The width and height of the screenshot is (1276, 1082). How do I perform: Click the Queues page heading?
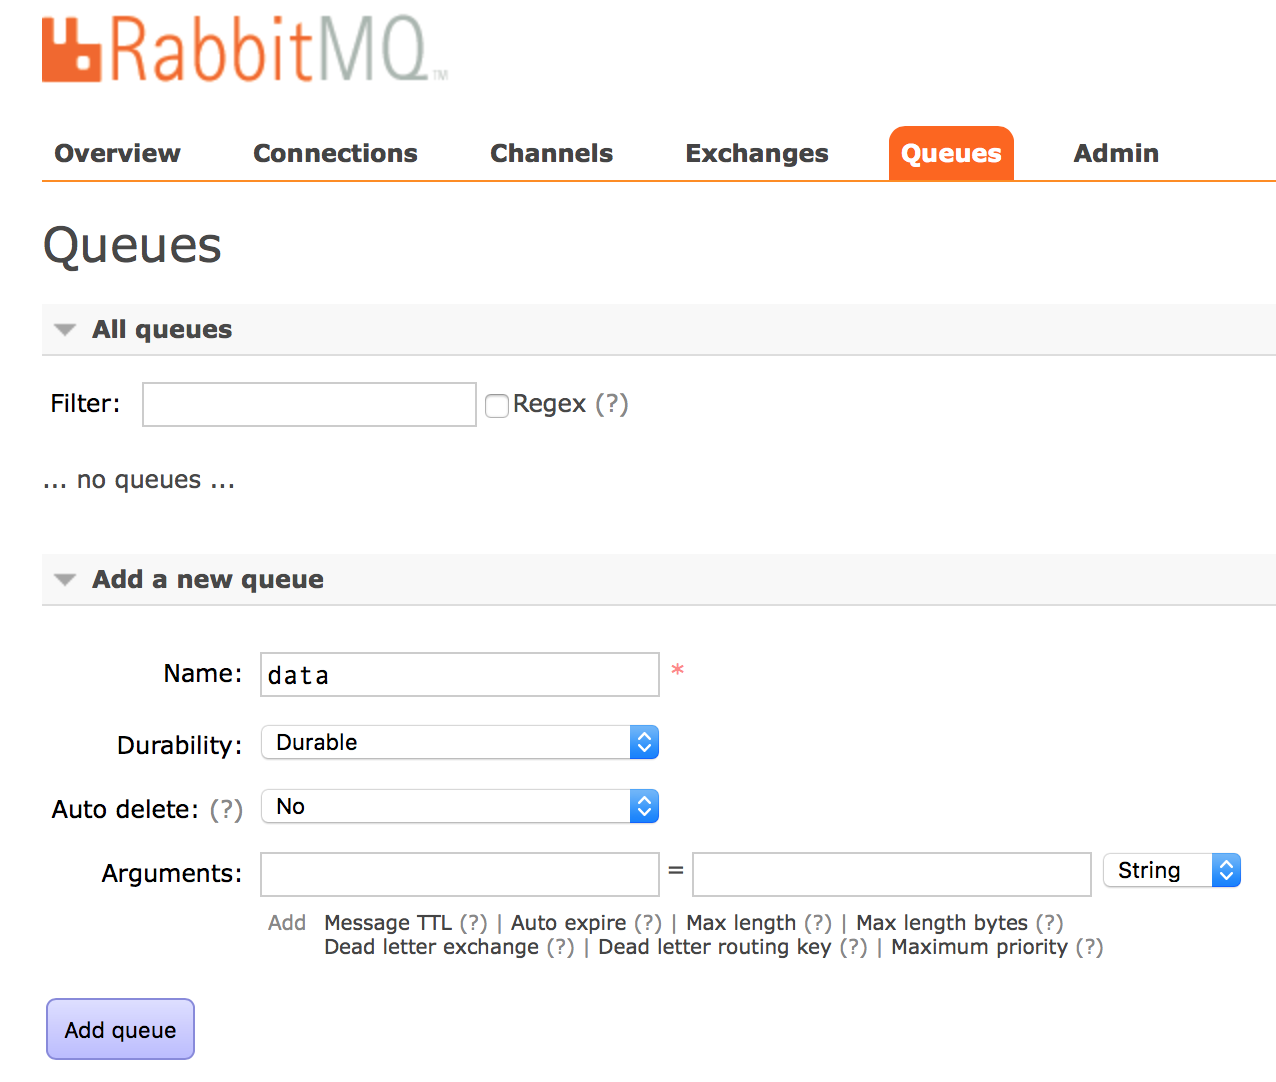point(132,246)
